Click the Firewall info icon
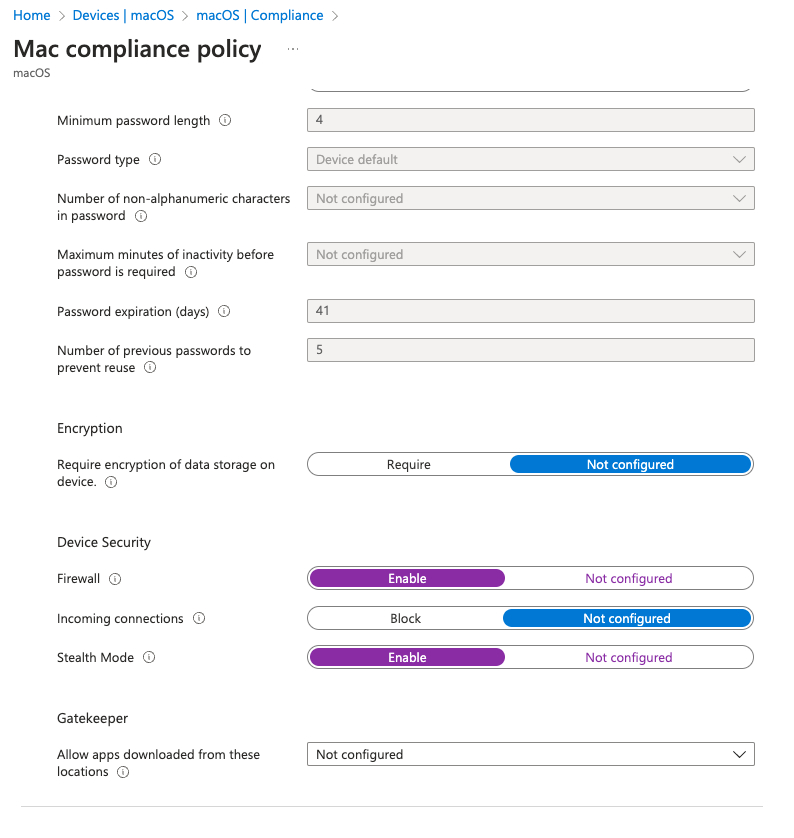 (115, 579)
